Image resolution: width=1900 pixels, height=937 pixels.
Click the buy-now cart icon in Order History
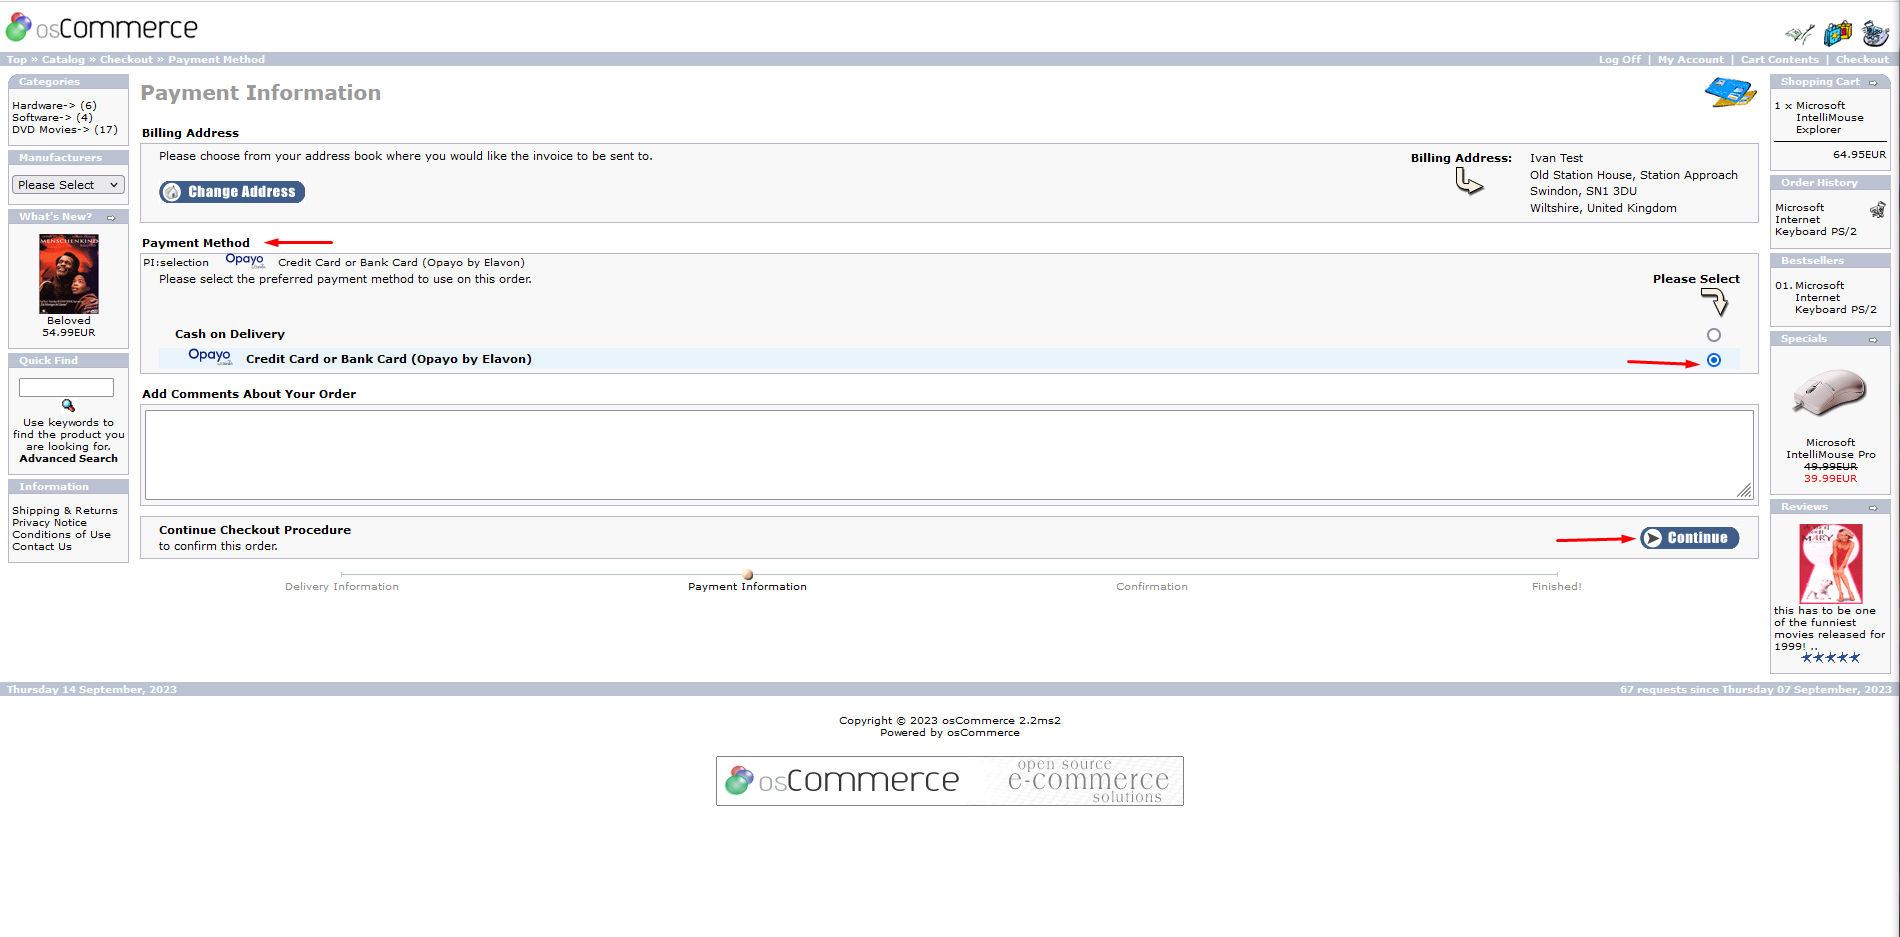click(x=1878, y=210)
